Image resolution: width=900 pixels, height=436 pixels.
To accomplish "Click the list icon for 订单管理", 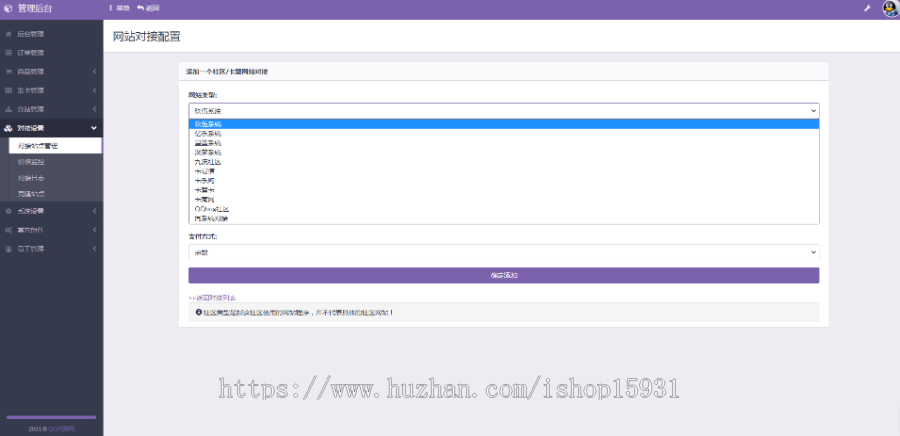I will (8, 53).
